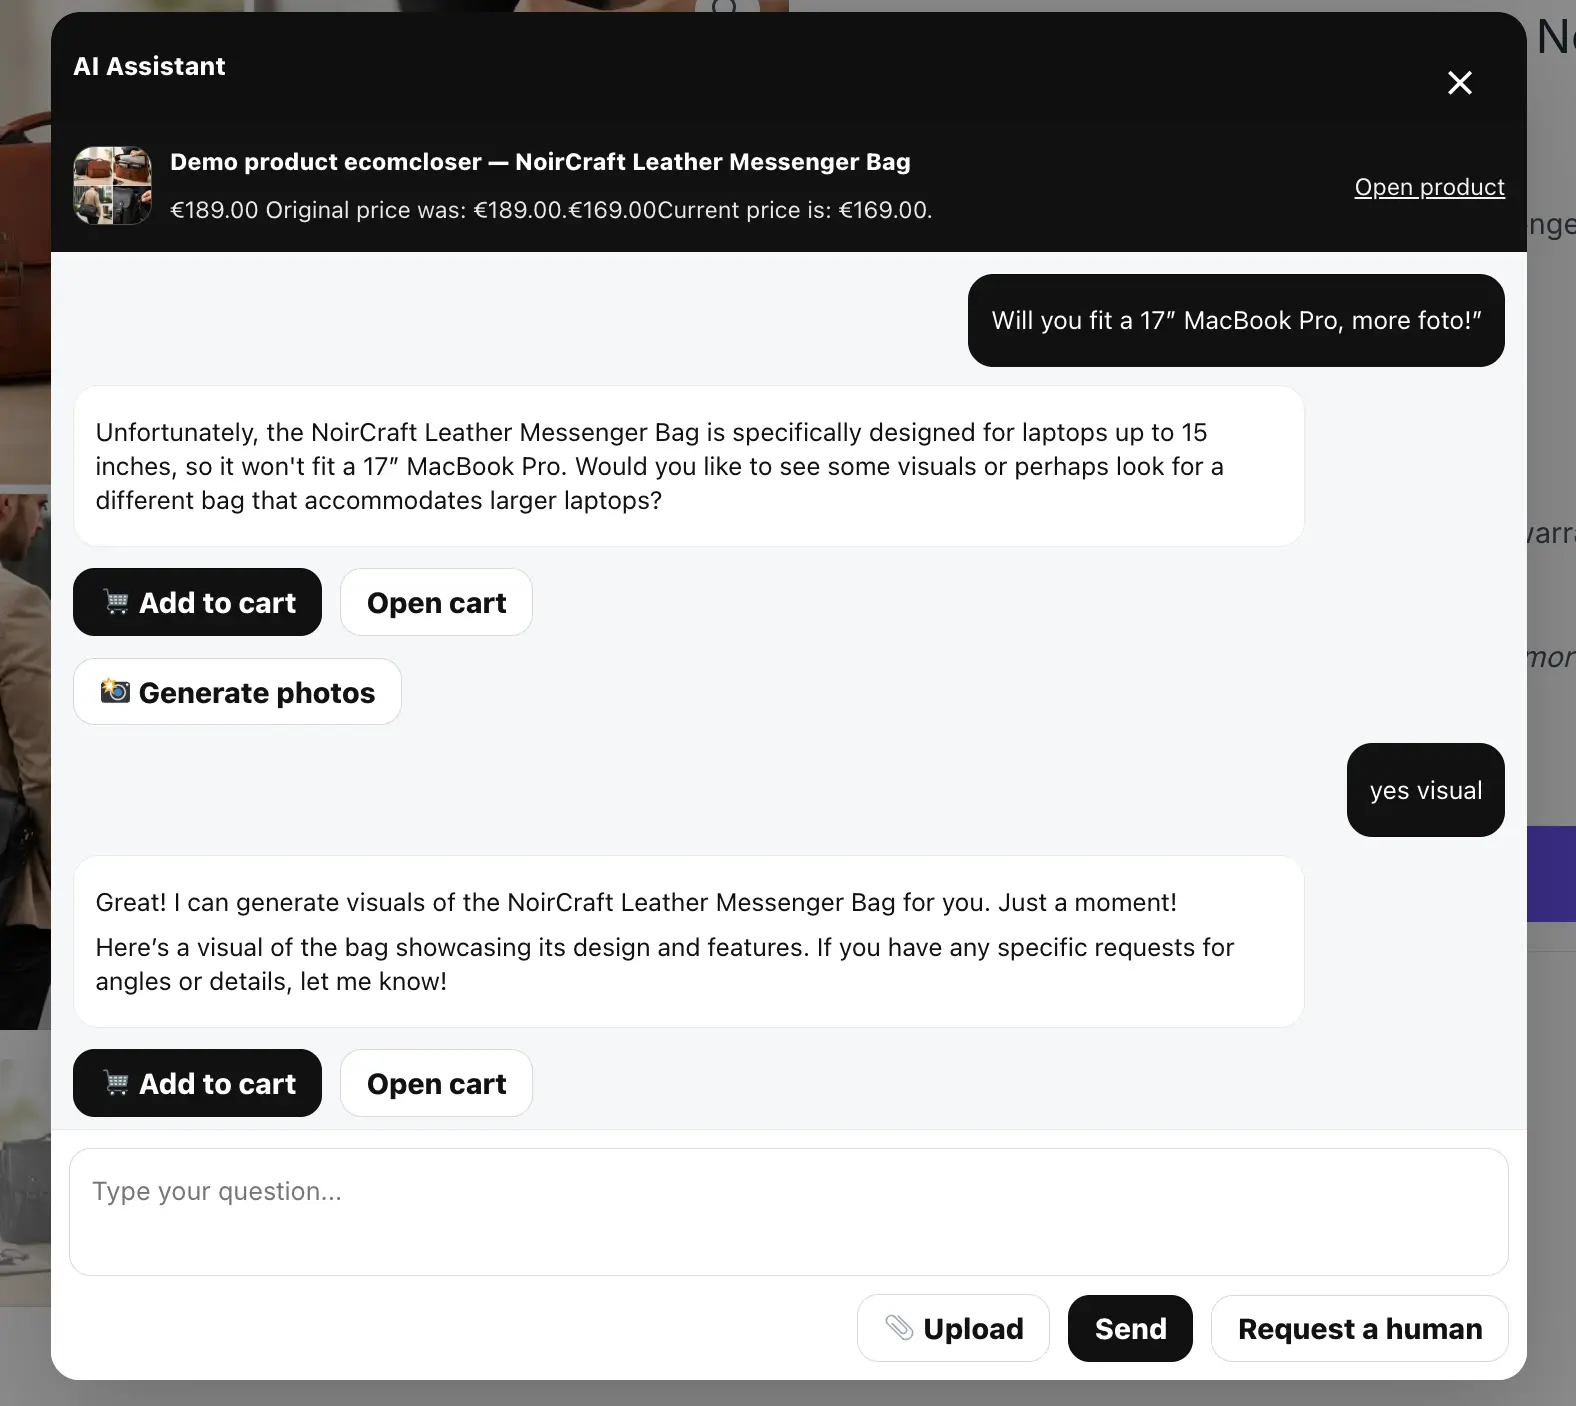The image size is (1576, 1406).
Task: Open cart below the visuals reply
Action: click(436, 1084)
